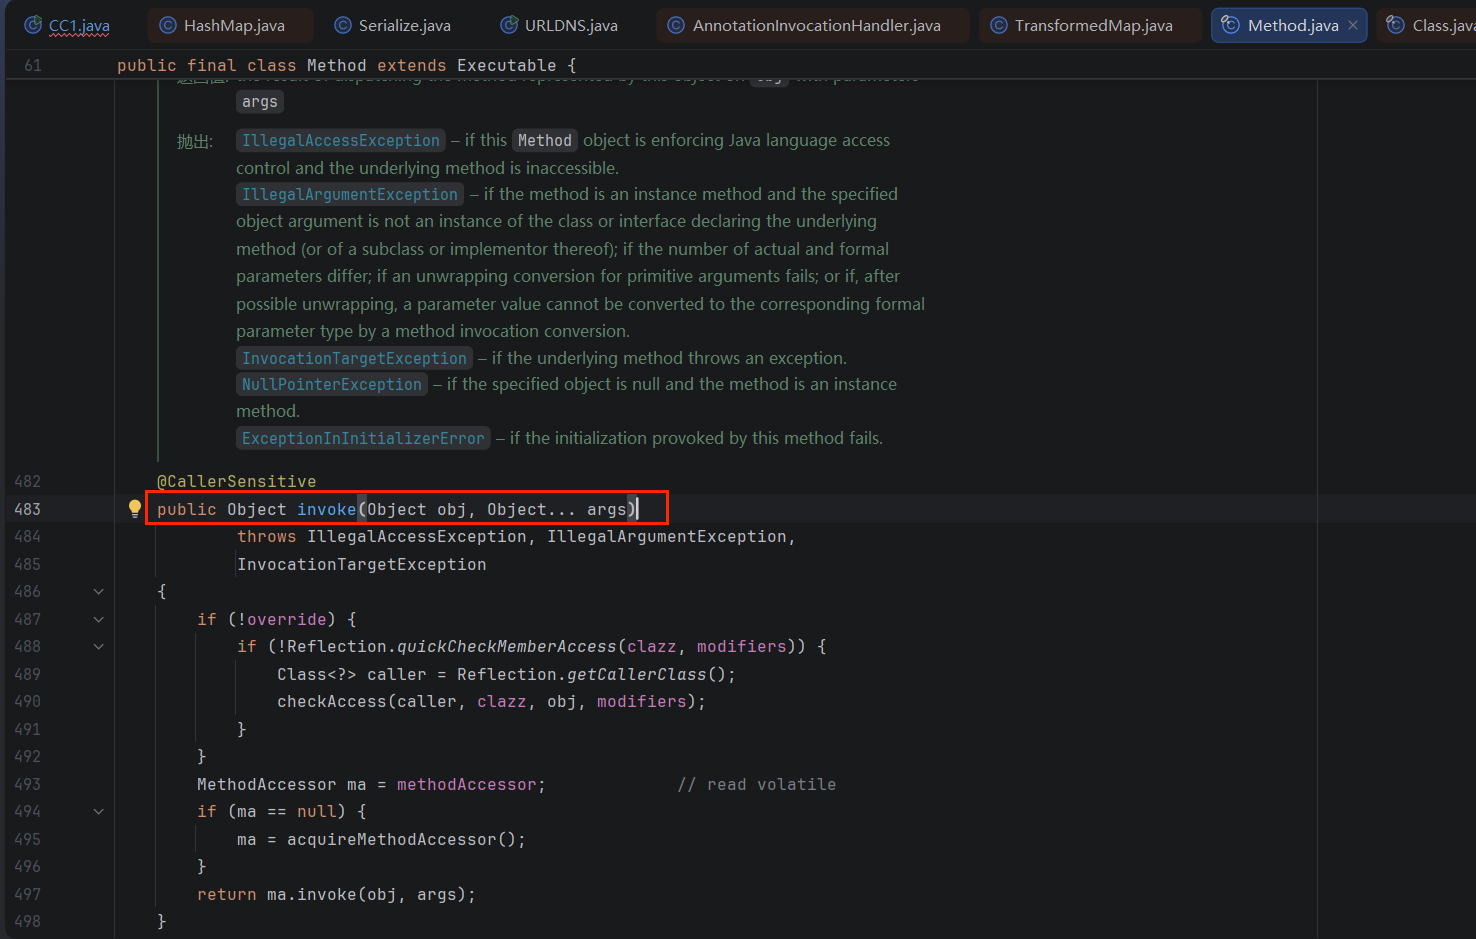1476x939 pixels.
Task: Click the class icon on the Serialize.java tab
Action: (x=343, y=25)
